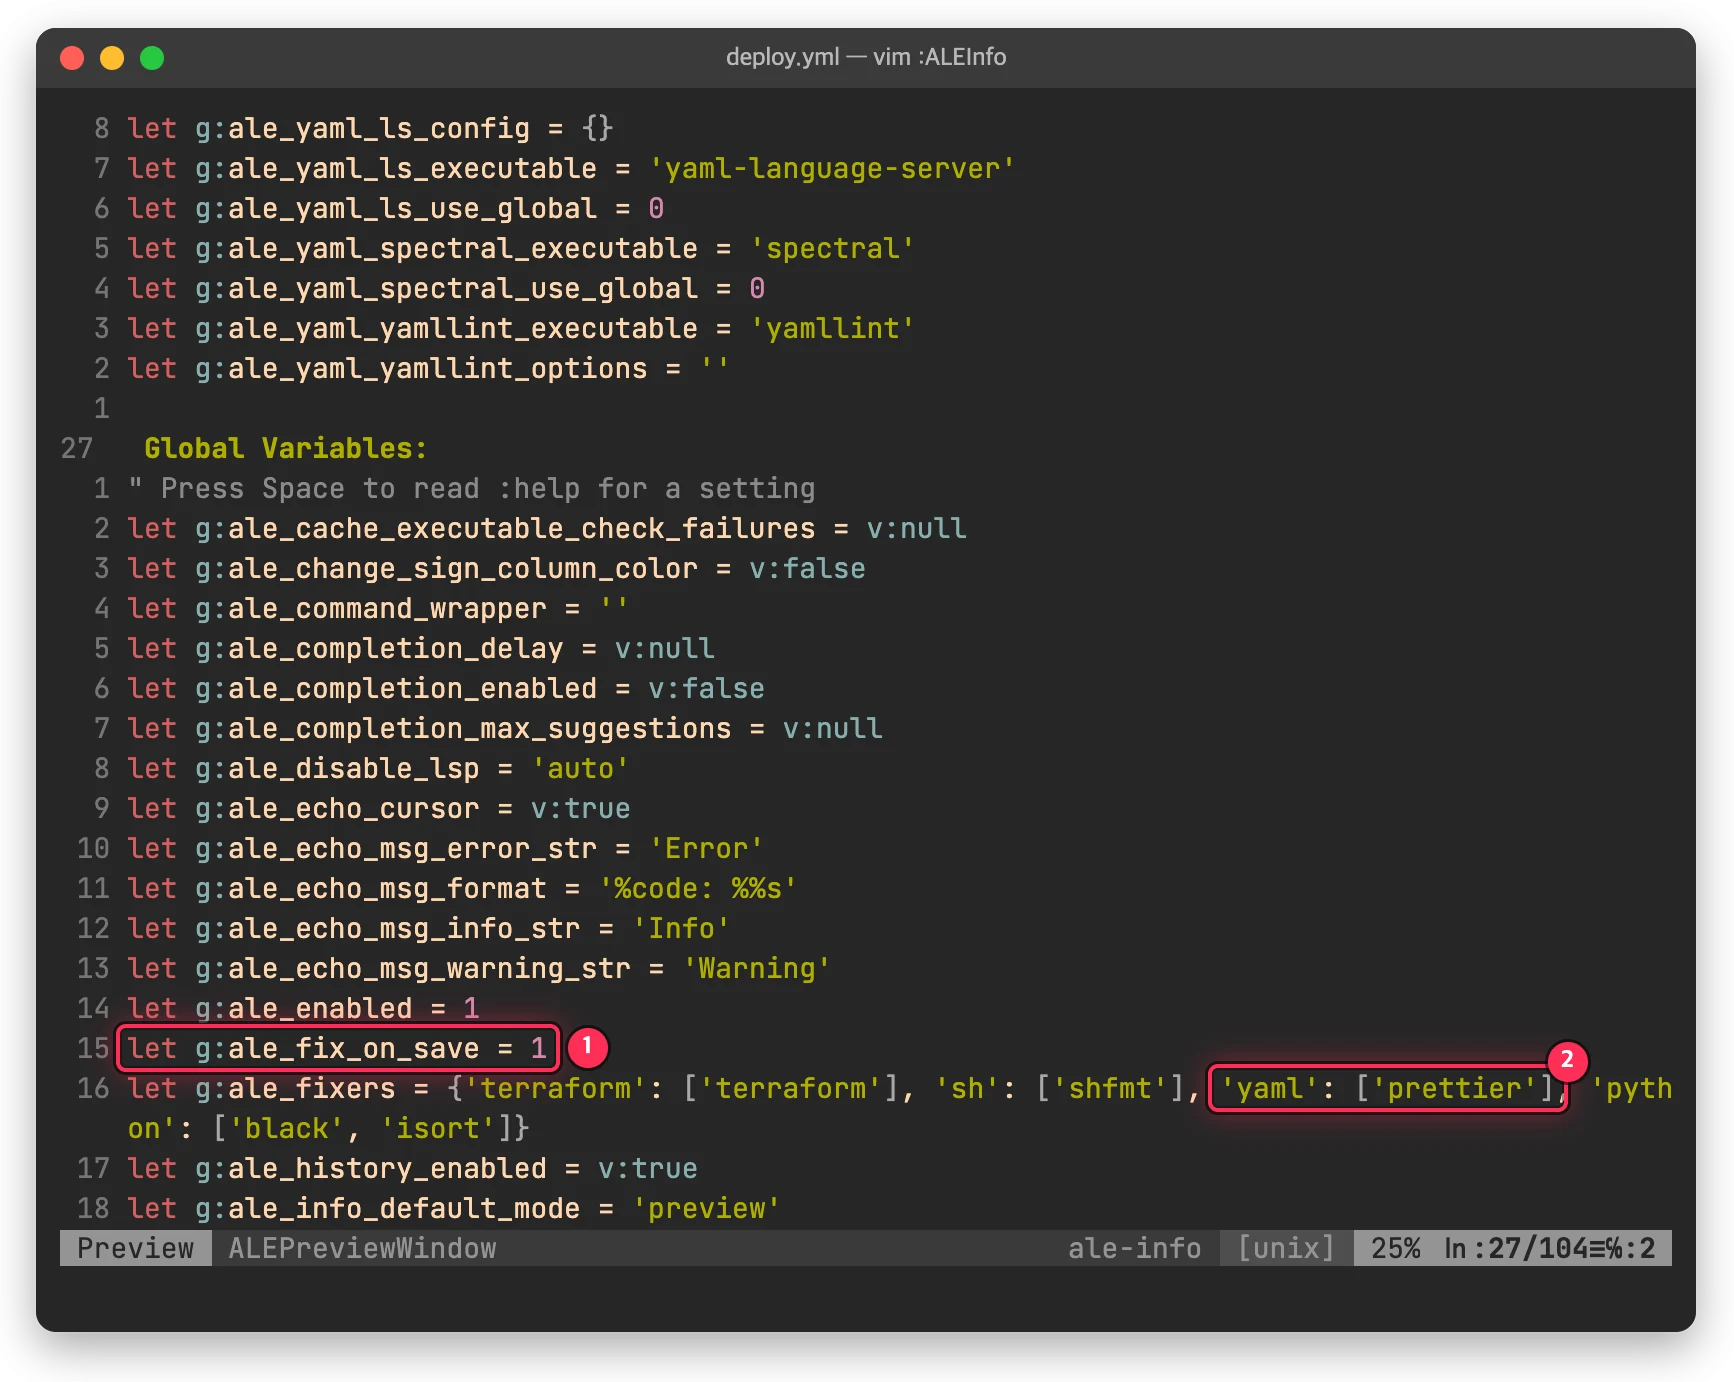Click the 'preview' info default mode value
The width and height of the screenshot is (1734, 1382).
[706, 1208]
